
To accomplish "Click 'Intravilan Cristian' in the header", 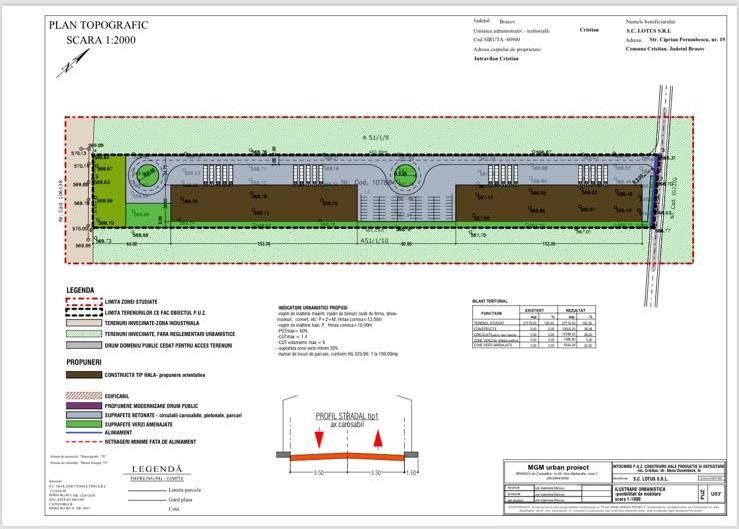I will point(496,58).
